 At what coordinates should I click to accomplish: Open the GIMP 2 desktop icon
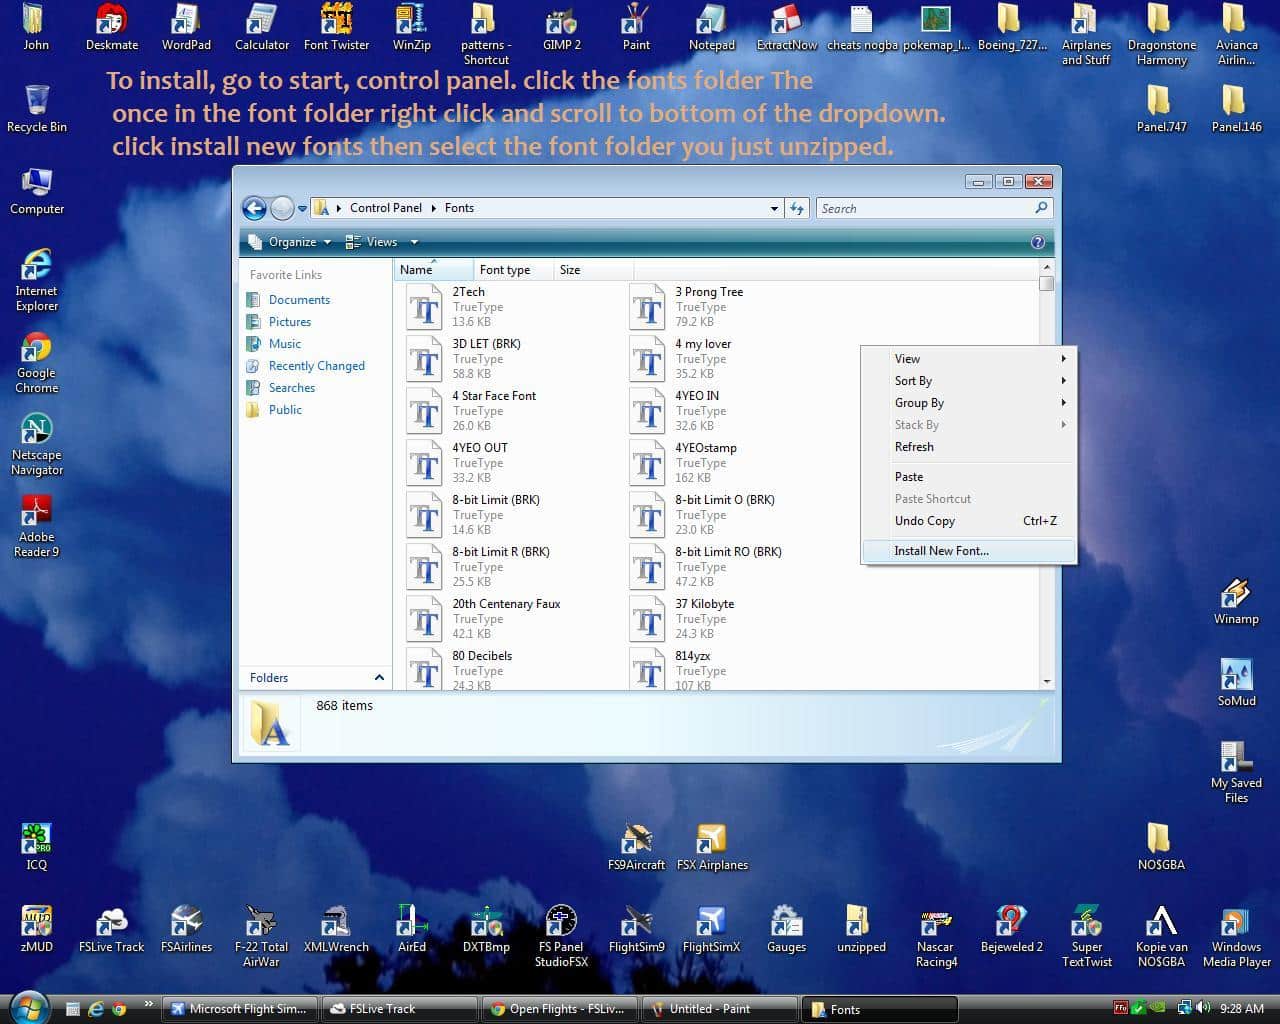[x=562, y=22]
